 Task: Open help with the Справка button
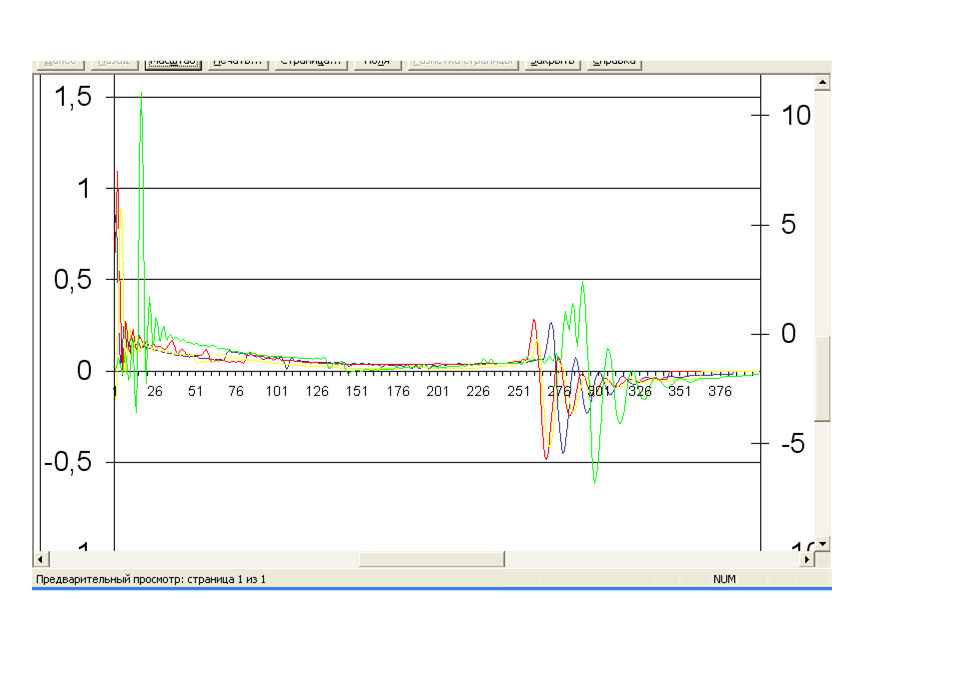pyautogui.click(x=614, y=64)
